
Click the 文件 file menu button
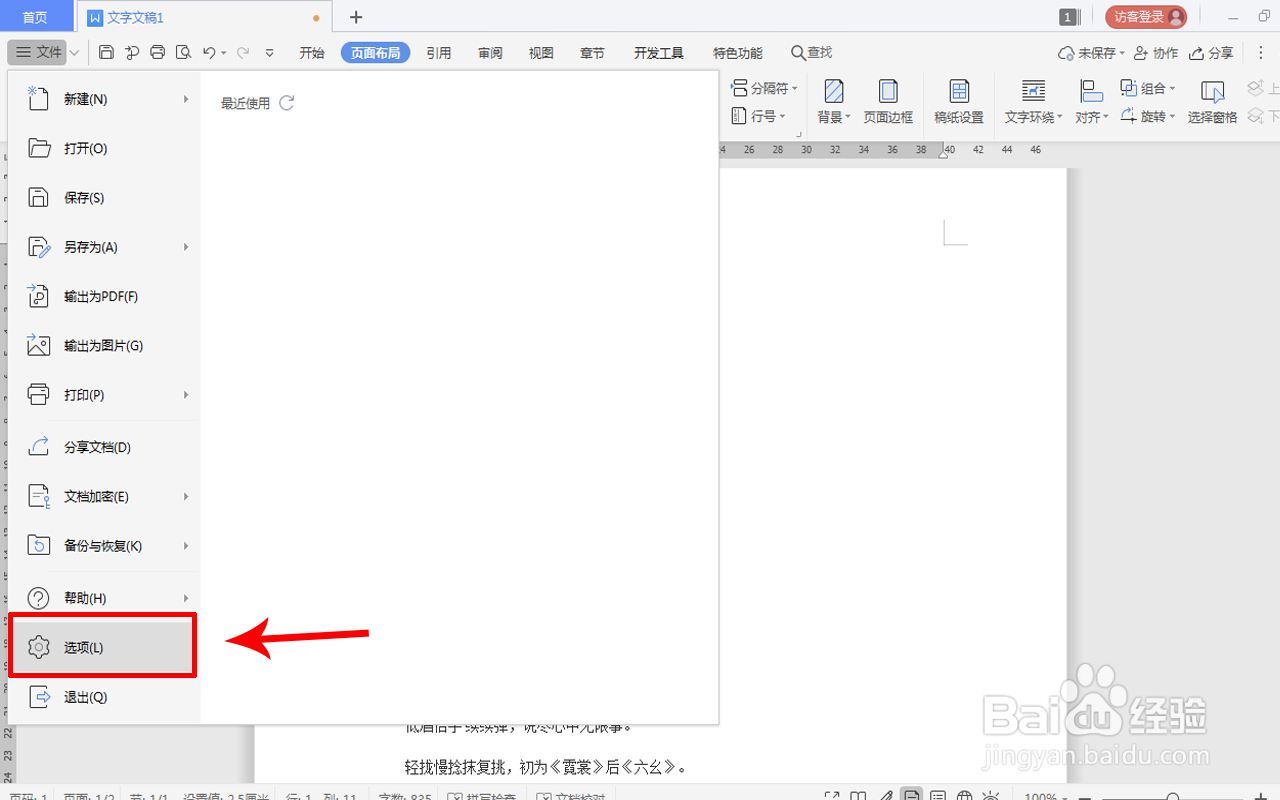click(x=37, y=53)
